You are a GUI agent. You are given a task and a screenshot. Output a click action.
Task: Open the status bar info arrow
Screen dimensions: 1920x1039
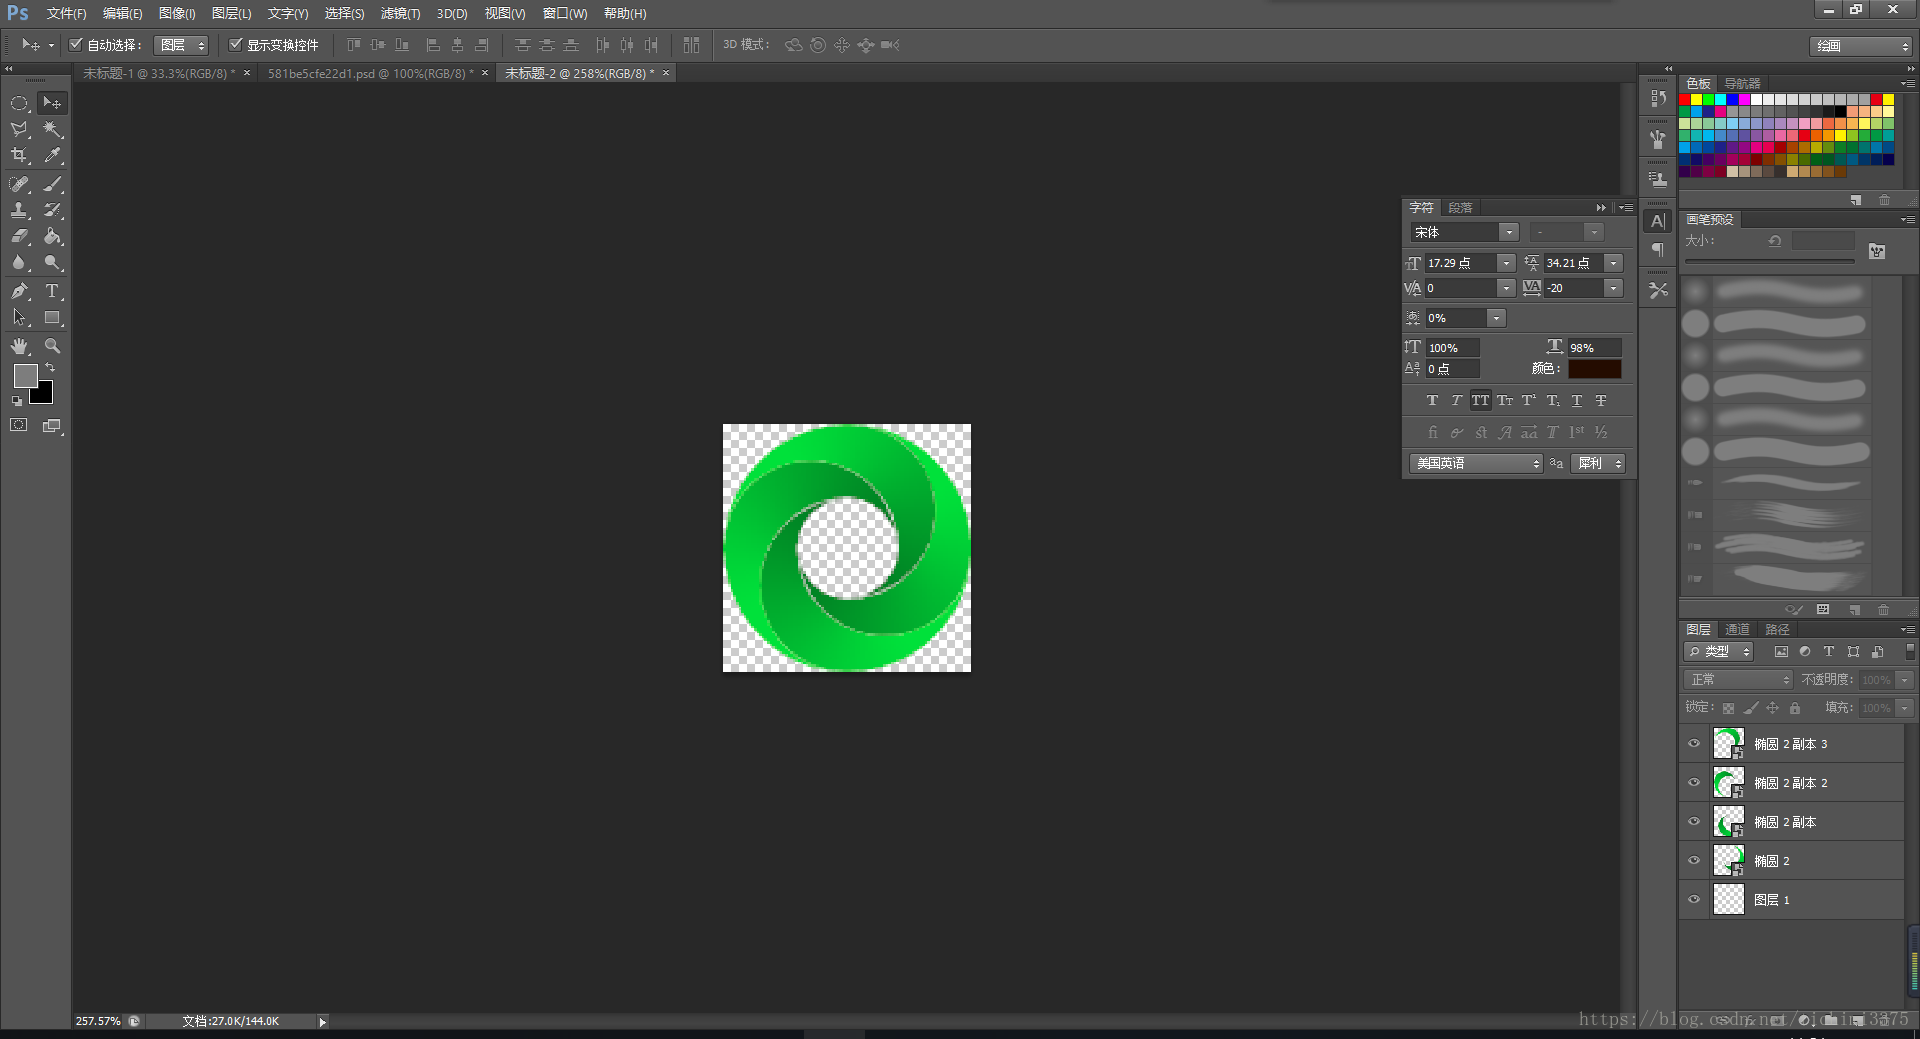[x=322, y=1022]
